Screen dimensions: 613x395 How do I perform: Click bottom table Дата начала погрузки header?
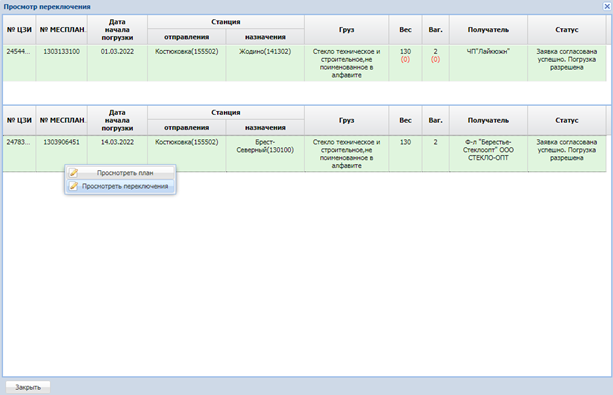coord(117,120)
